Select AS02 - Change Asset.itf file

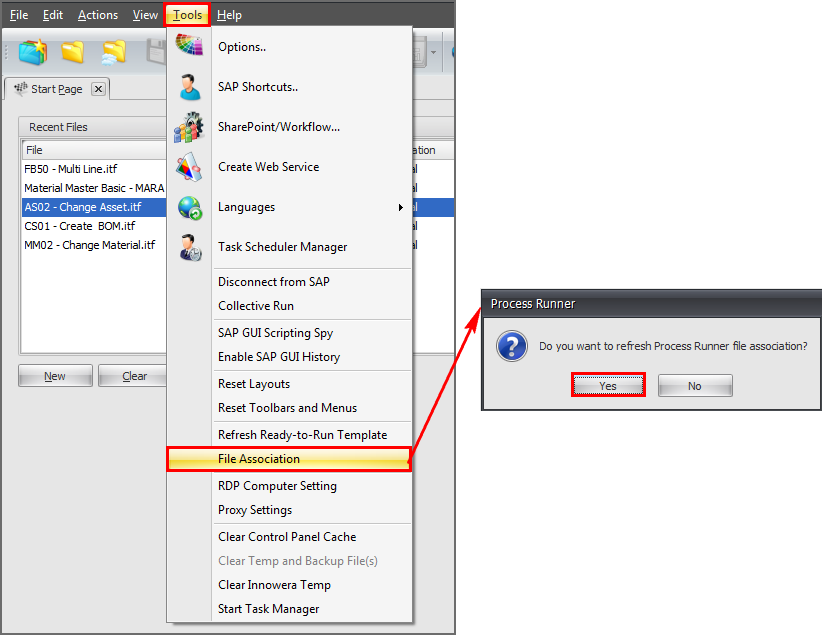[83, 207]
